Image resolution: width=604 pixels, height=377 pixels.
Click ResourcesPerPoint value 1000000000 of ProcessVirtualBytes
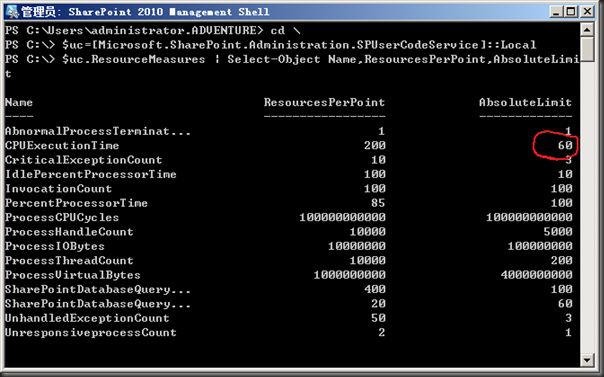point(350,275)
